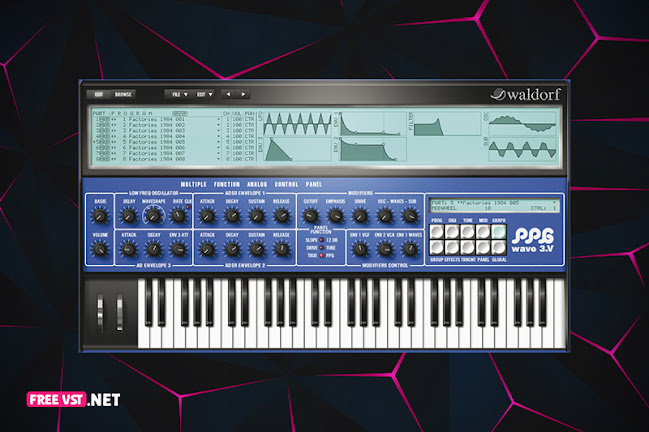Screen dimensions: 649x432
Task: Go to next preset arrow
Action: [x=243, y=94]
